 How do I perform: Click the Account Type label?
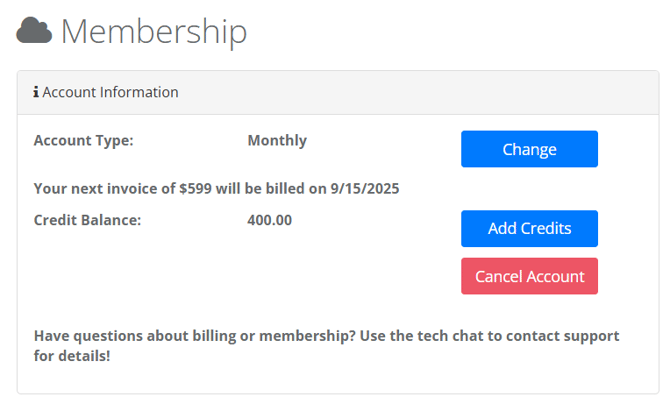tap(84, 140)
